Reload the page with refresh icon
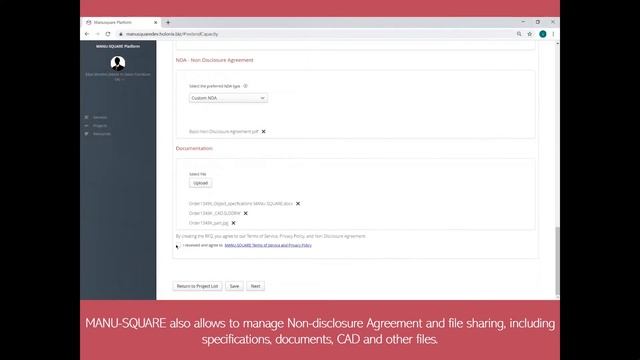 pyautogui.click(x=108, y=34)
